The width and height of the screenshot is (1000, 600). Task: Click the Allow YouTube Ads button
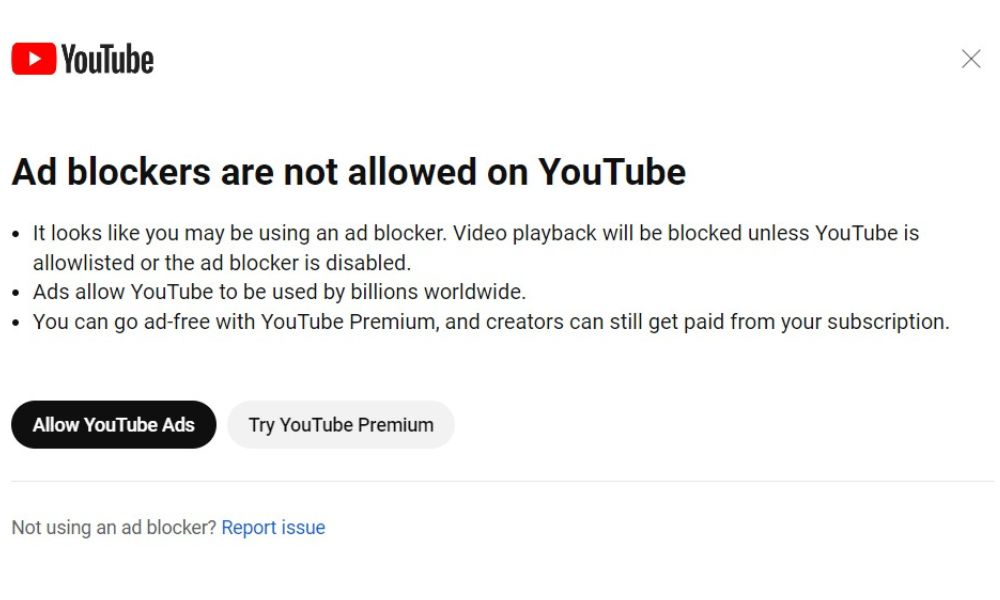(113, 424)
